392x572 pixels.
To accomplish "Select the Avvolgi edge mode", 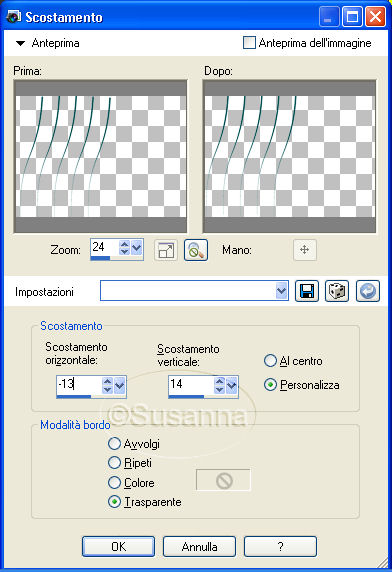I will coord(115,444).
